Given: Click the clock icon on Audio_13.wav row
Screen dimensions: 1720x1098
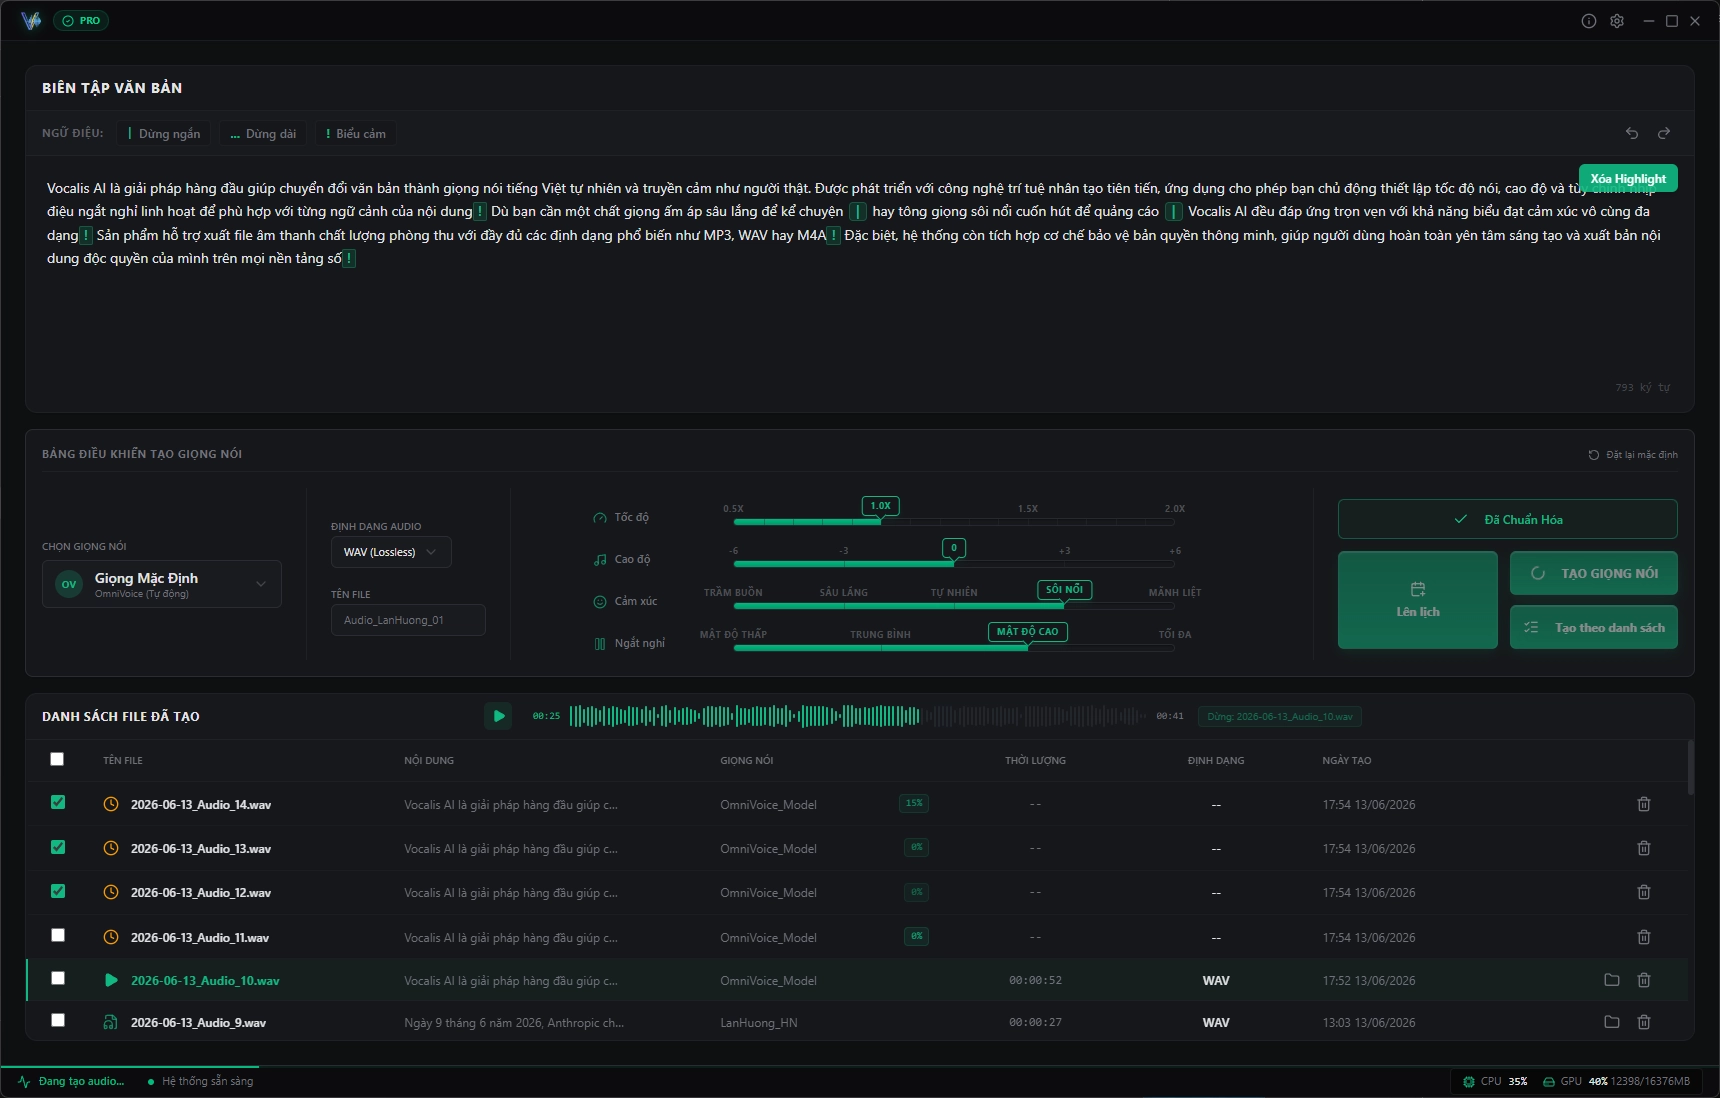Looking at the screenshot, I should (111, 848).
